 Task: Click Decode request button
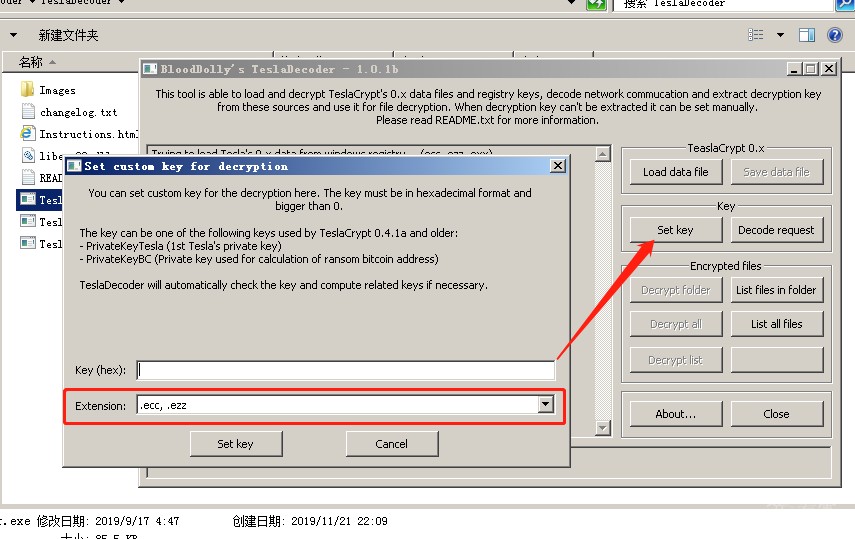click(x=776, y=230)
